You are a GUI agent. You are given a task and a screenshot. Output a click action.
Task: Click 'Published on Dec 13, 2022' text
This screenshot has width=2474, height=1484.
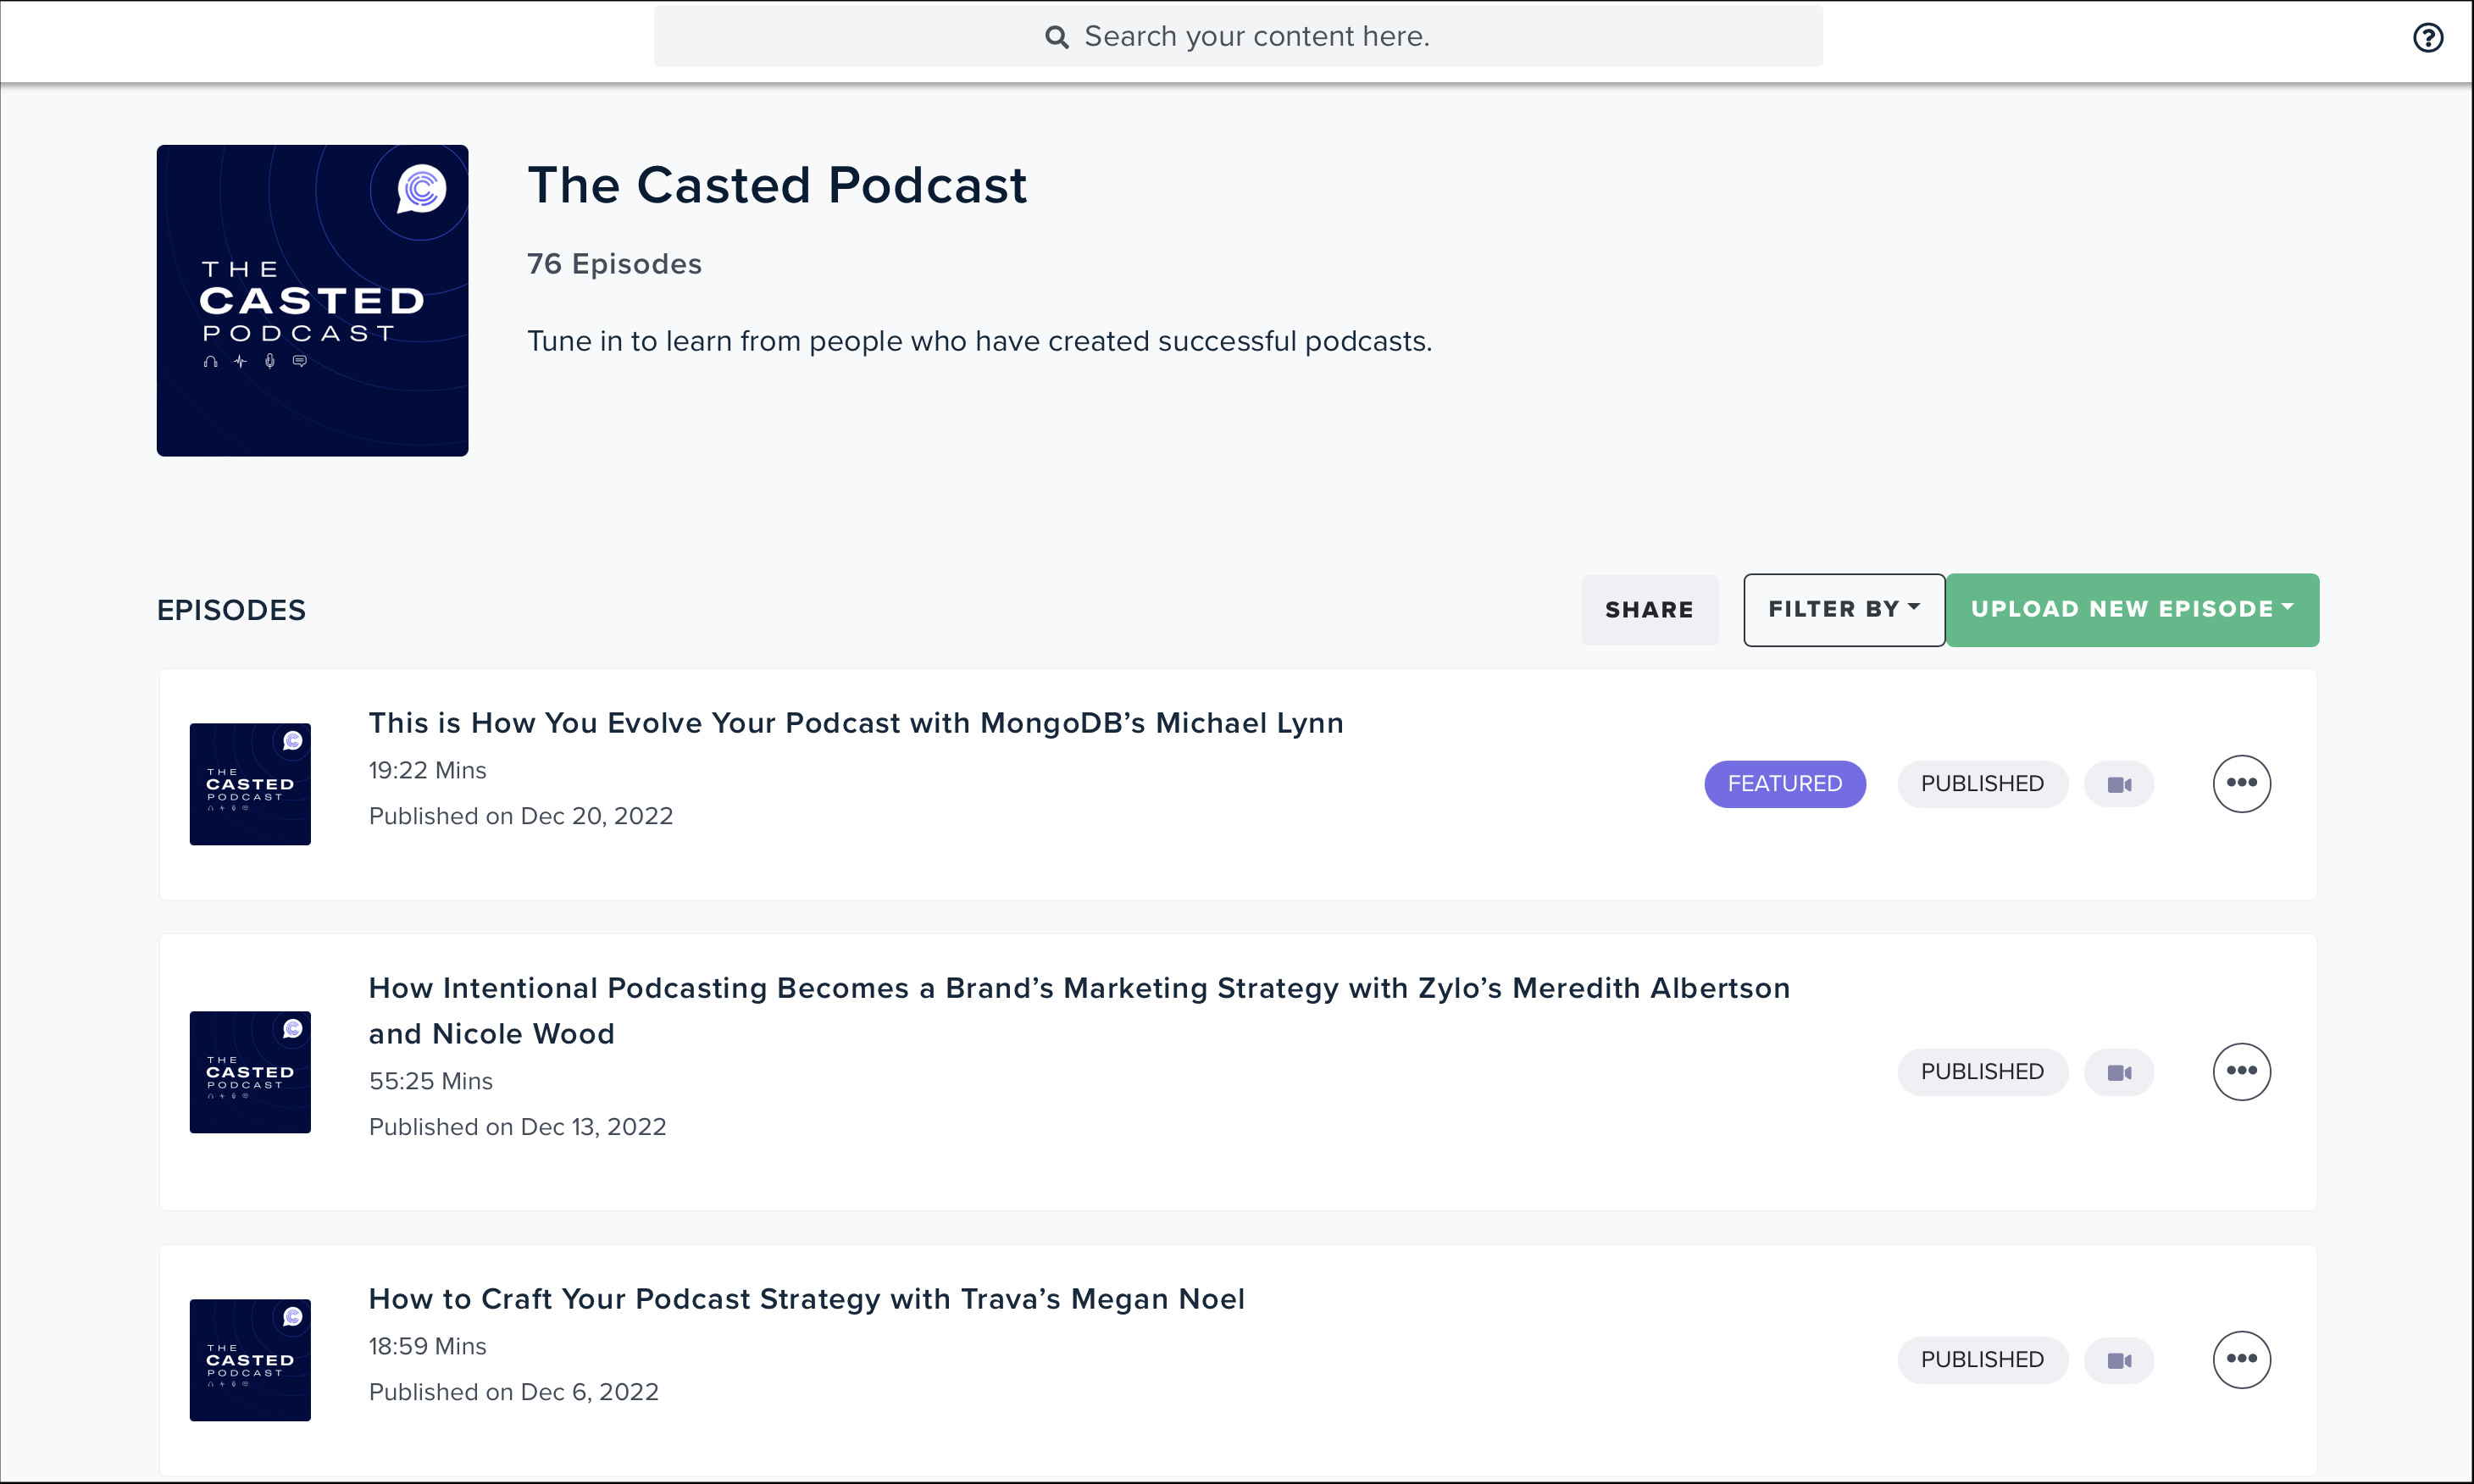517,1127
